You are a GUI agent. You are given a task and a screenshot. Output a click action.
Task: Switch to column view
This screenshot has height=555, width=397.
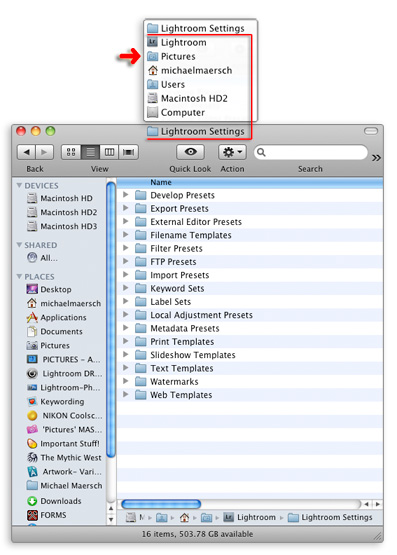tap(109, 152)
